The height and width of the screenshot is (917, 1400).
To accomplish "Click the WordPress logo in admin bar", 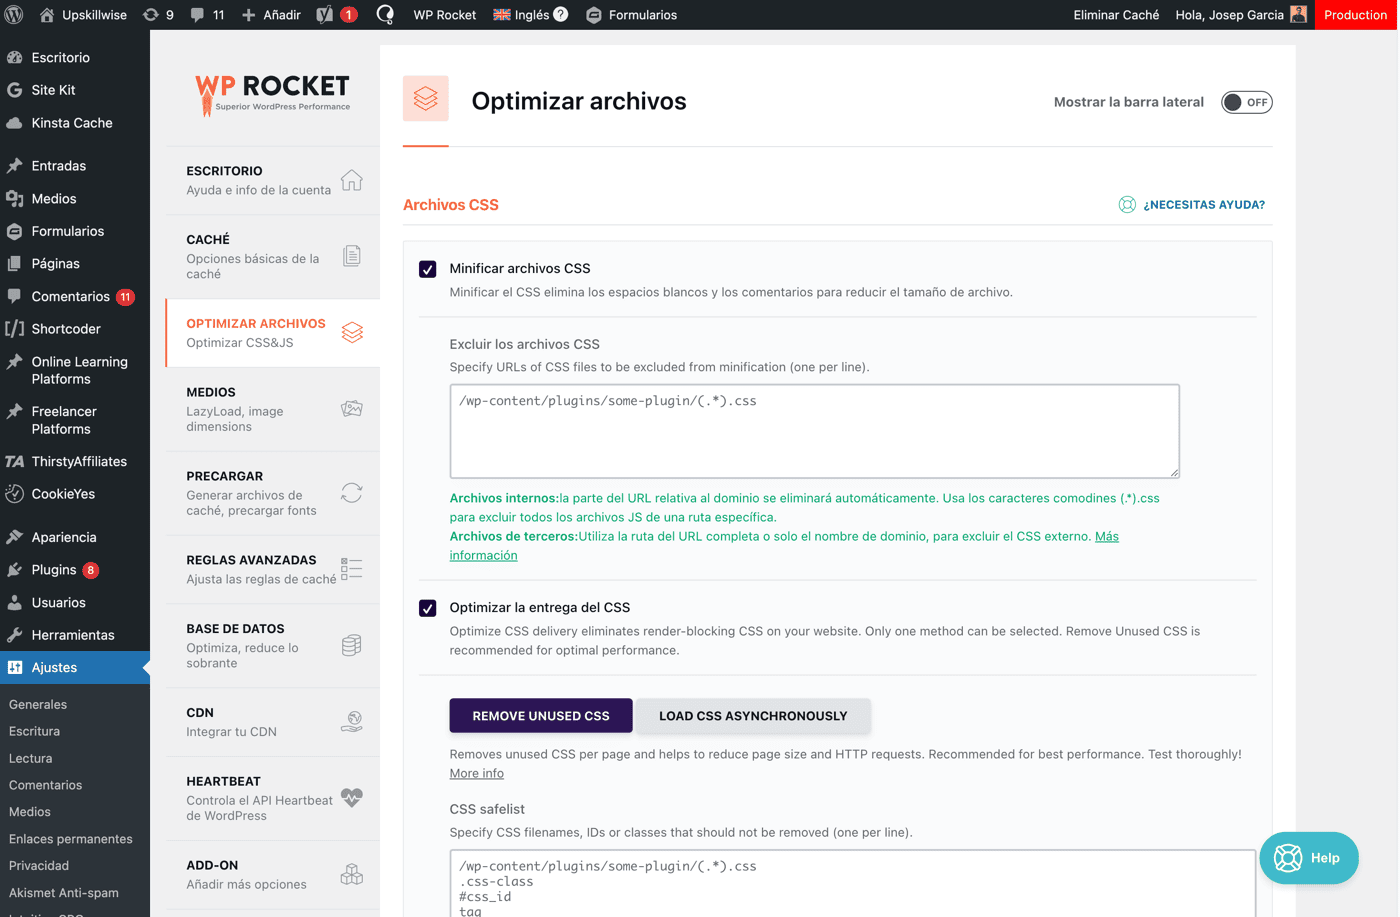I will click(14, 15).
